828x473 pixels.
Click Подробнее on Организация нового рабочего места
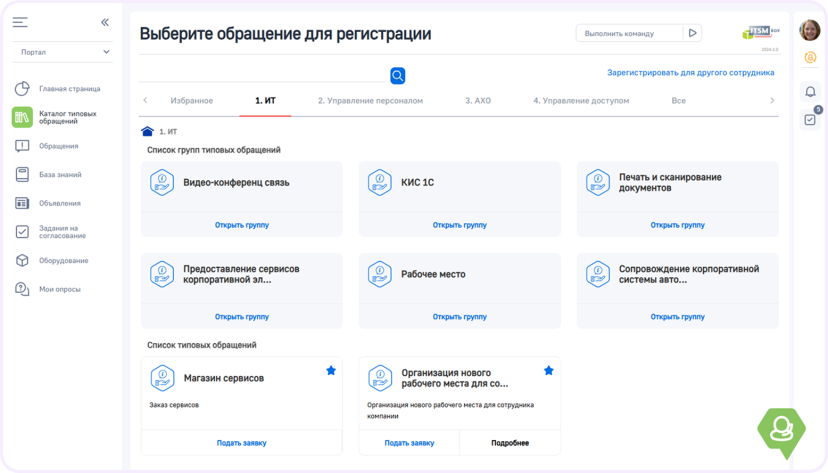[x=510, y=443]
